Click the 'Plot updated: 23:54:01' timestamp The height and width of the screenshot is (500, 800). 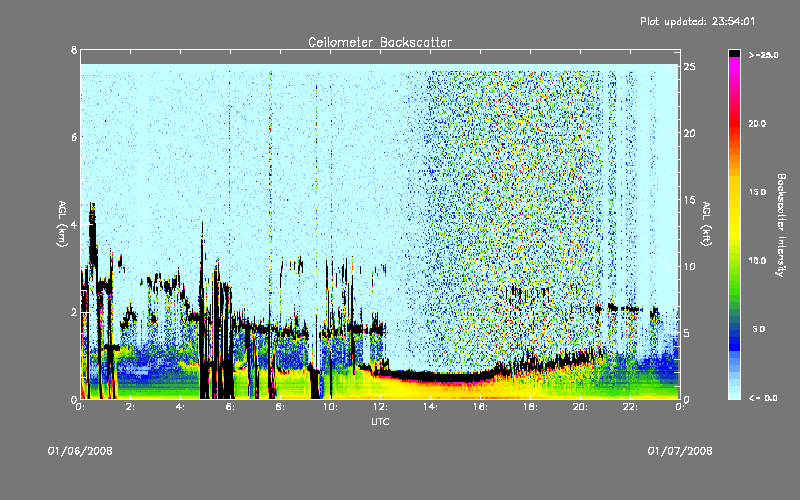pyautogui.click(x=697, y=21)
